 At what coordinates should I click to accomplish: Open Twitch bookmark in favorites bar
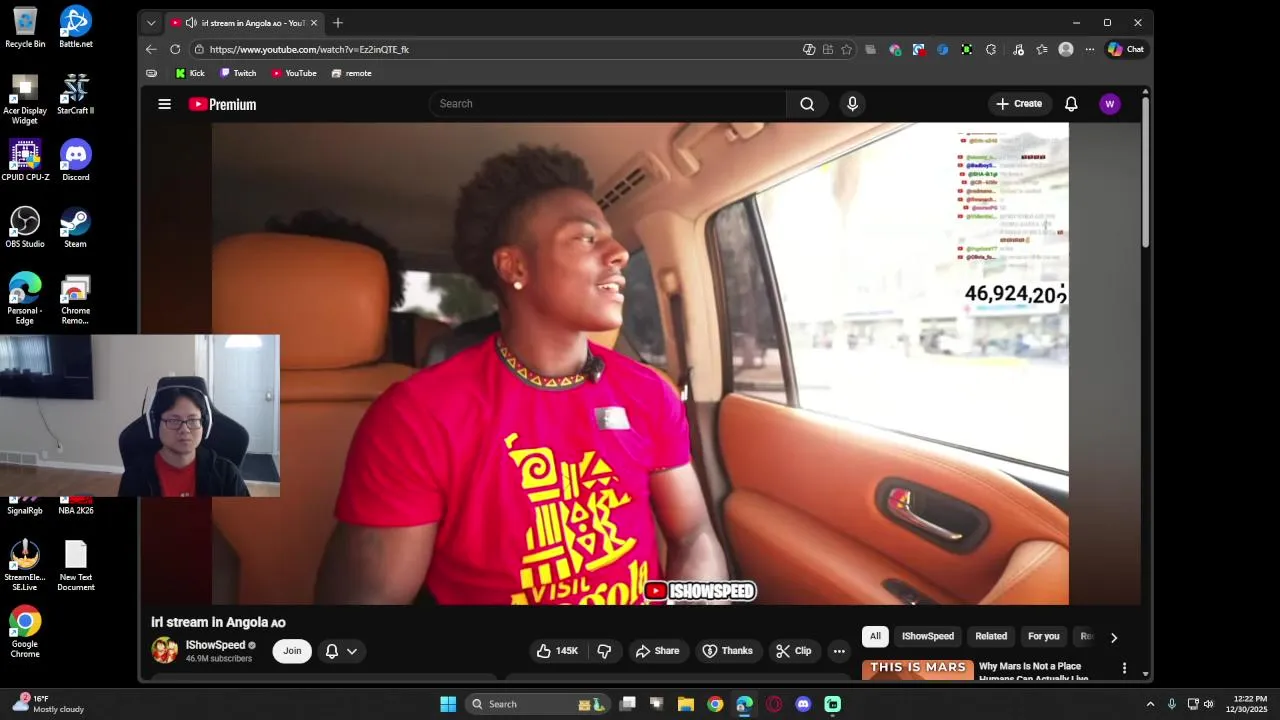point(238,73)
